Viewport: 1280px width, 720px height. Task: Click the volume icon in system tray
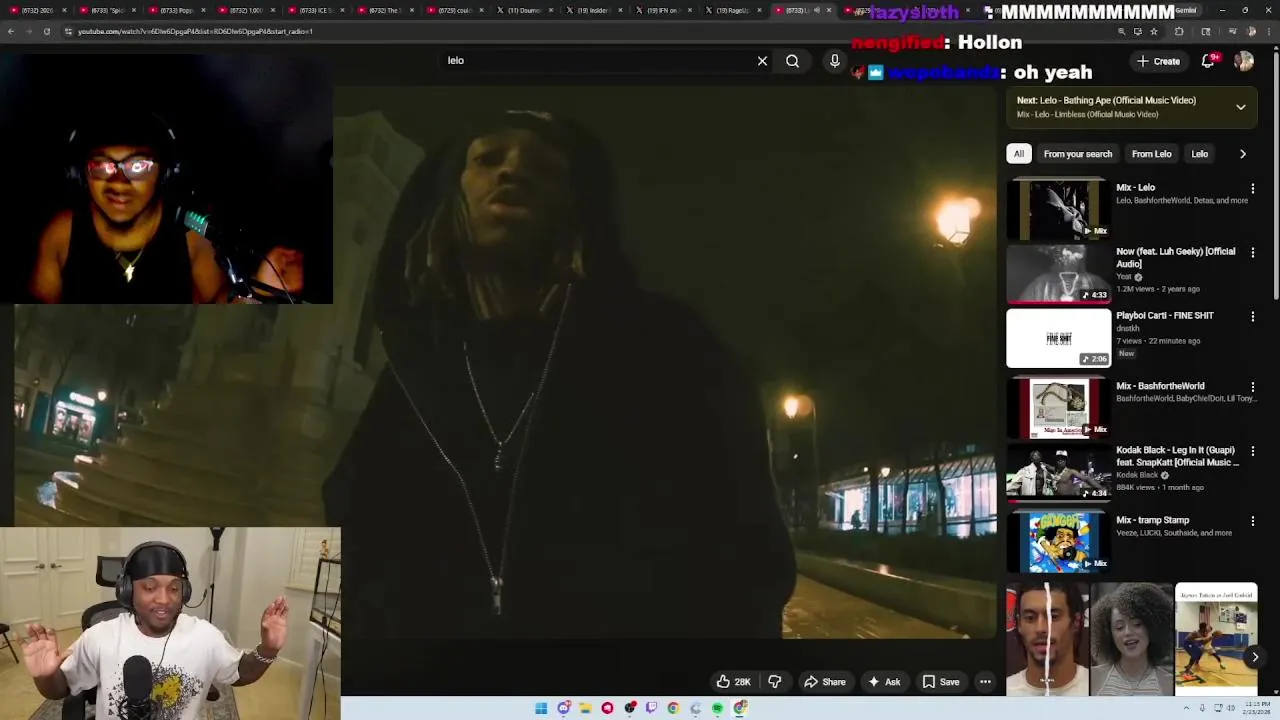(x=1230, y=708)
